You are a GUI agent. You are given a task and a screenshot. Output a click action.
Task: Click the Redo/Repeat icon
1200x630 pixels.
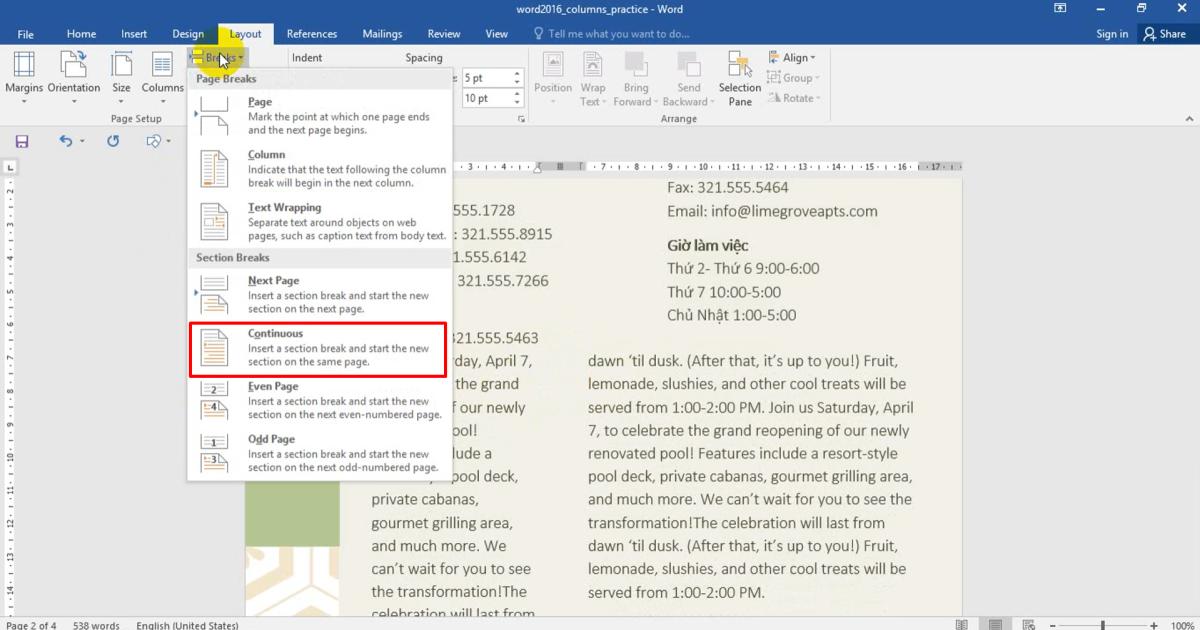(113, 142)
